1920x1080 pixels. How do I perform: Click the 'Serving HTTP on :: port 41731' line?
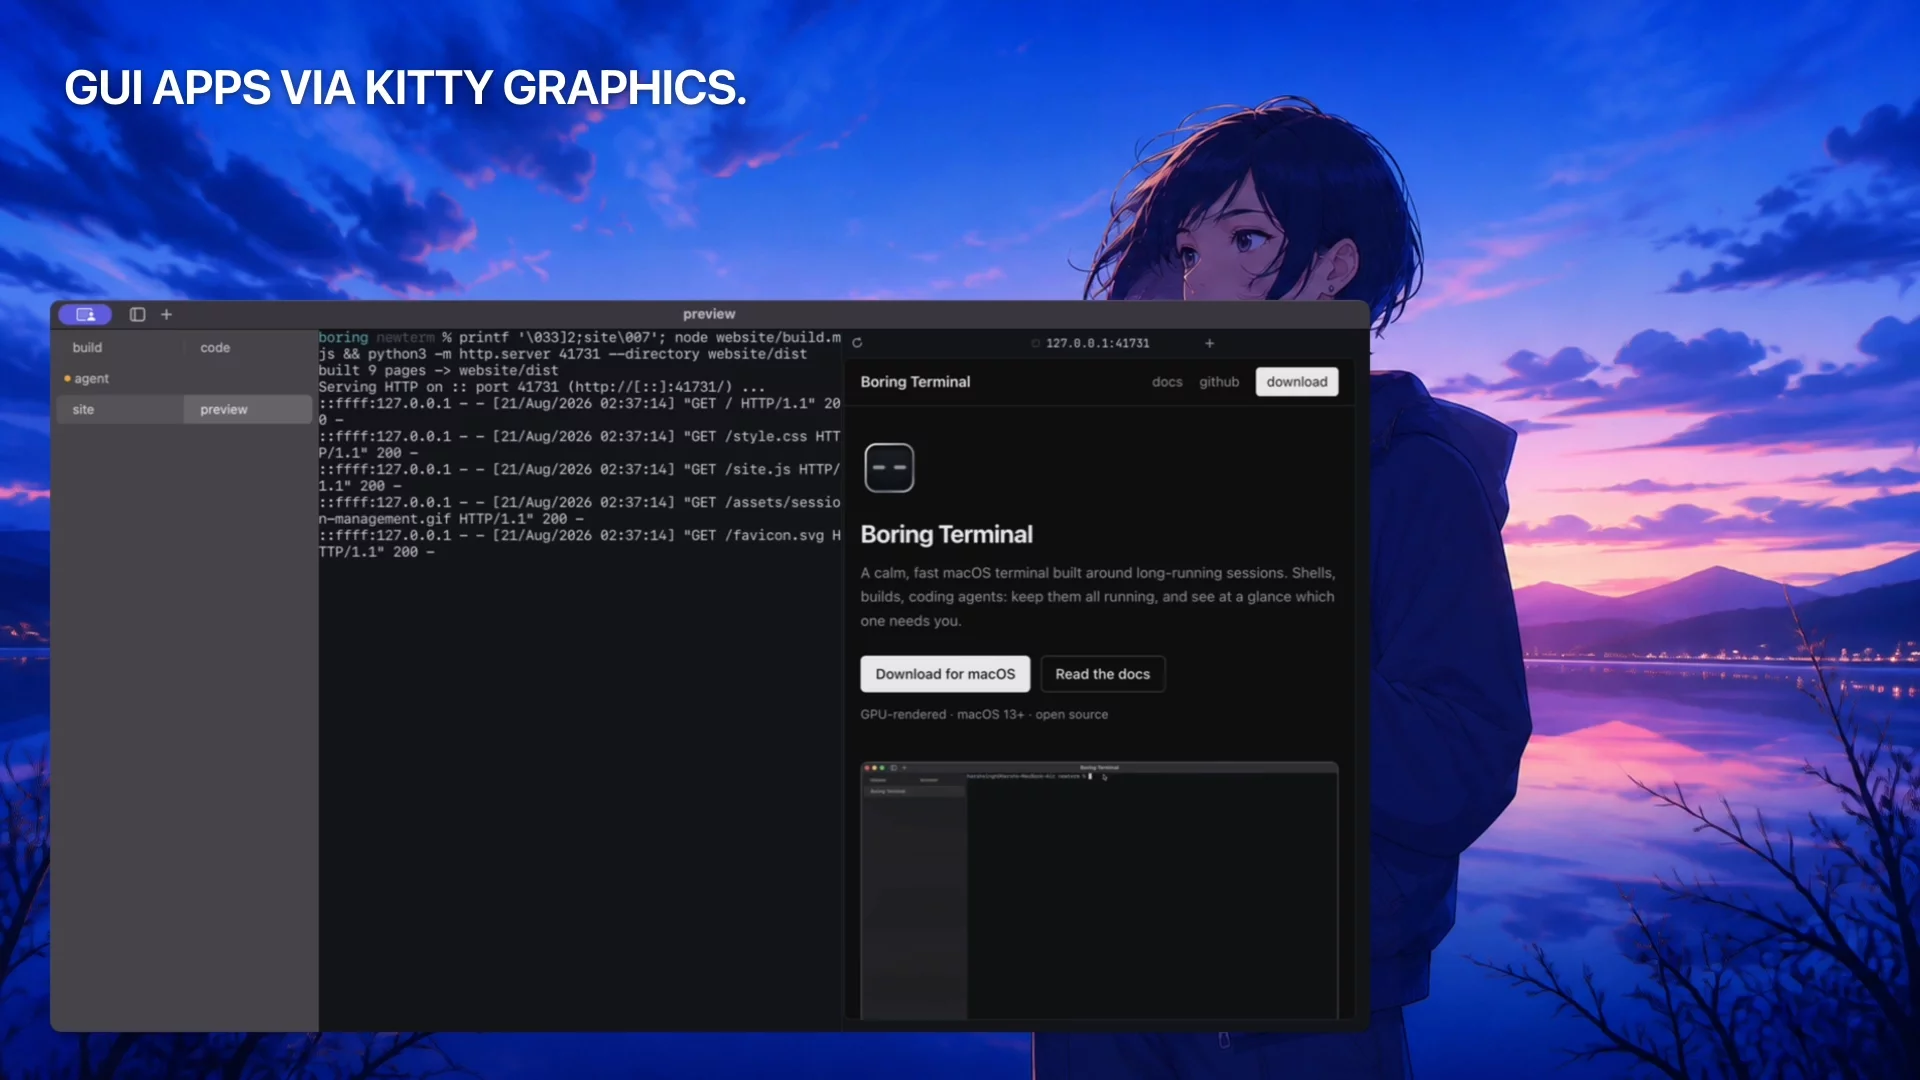click(541, 387)
